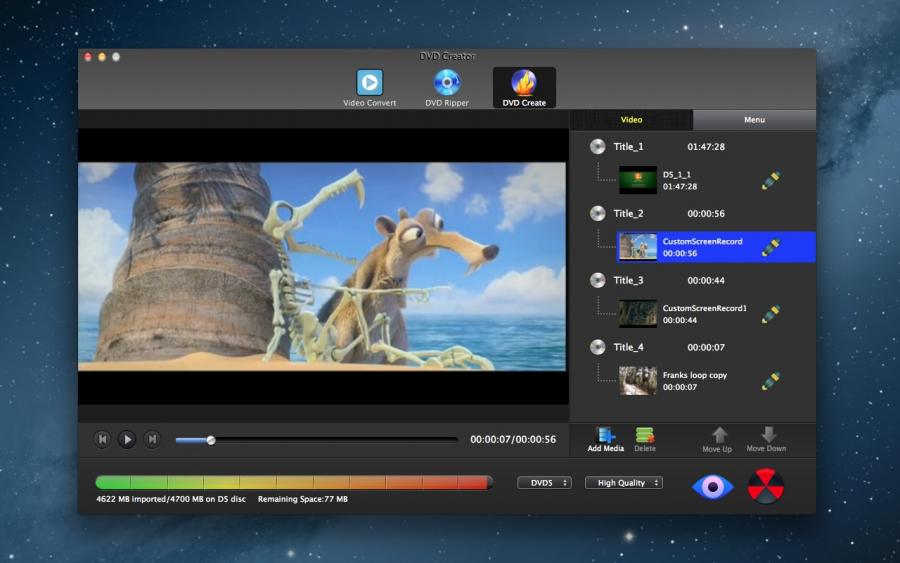This screenshot has width=900, height=563.
Task: Click the video preview frame
Action: tap(322, 266)
